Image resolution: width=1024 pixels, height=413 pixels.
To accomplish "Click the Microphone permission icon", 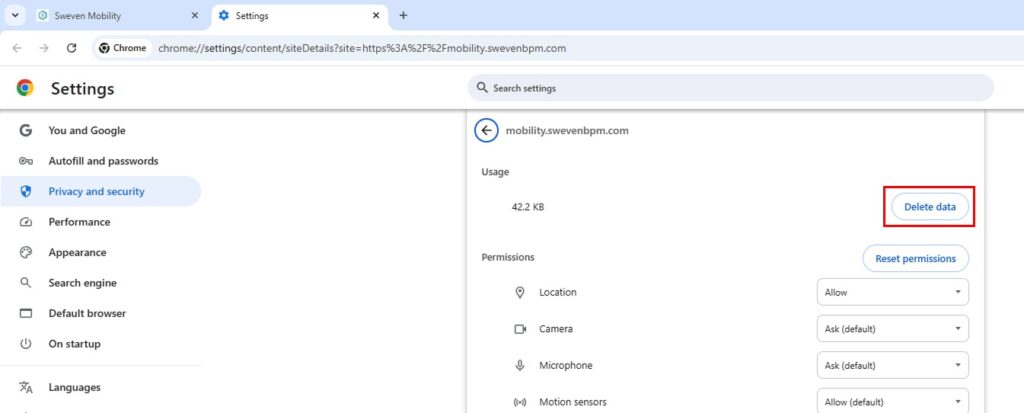I will (520, 365).
